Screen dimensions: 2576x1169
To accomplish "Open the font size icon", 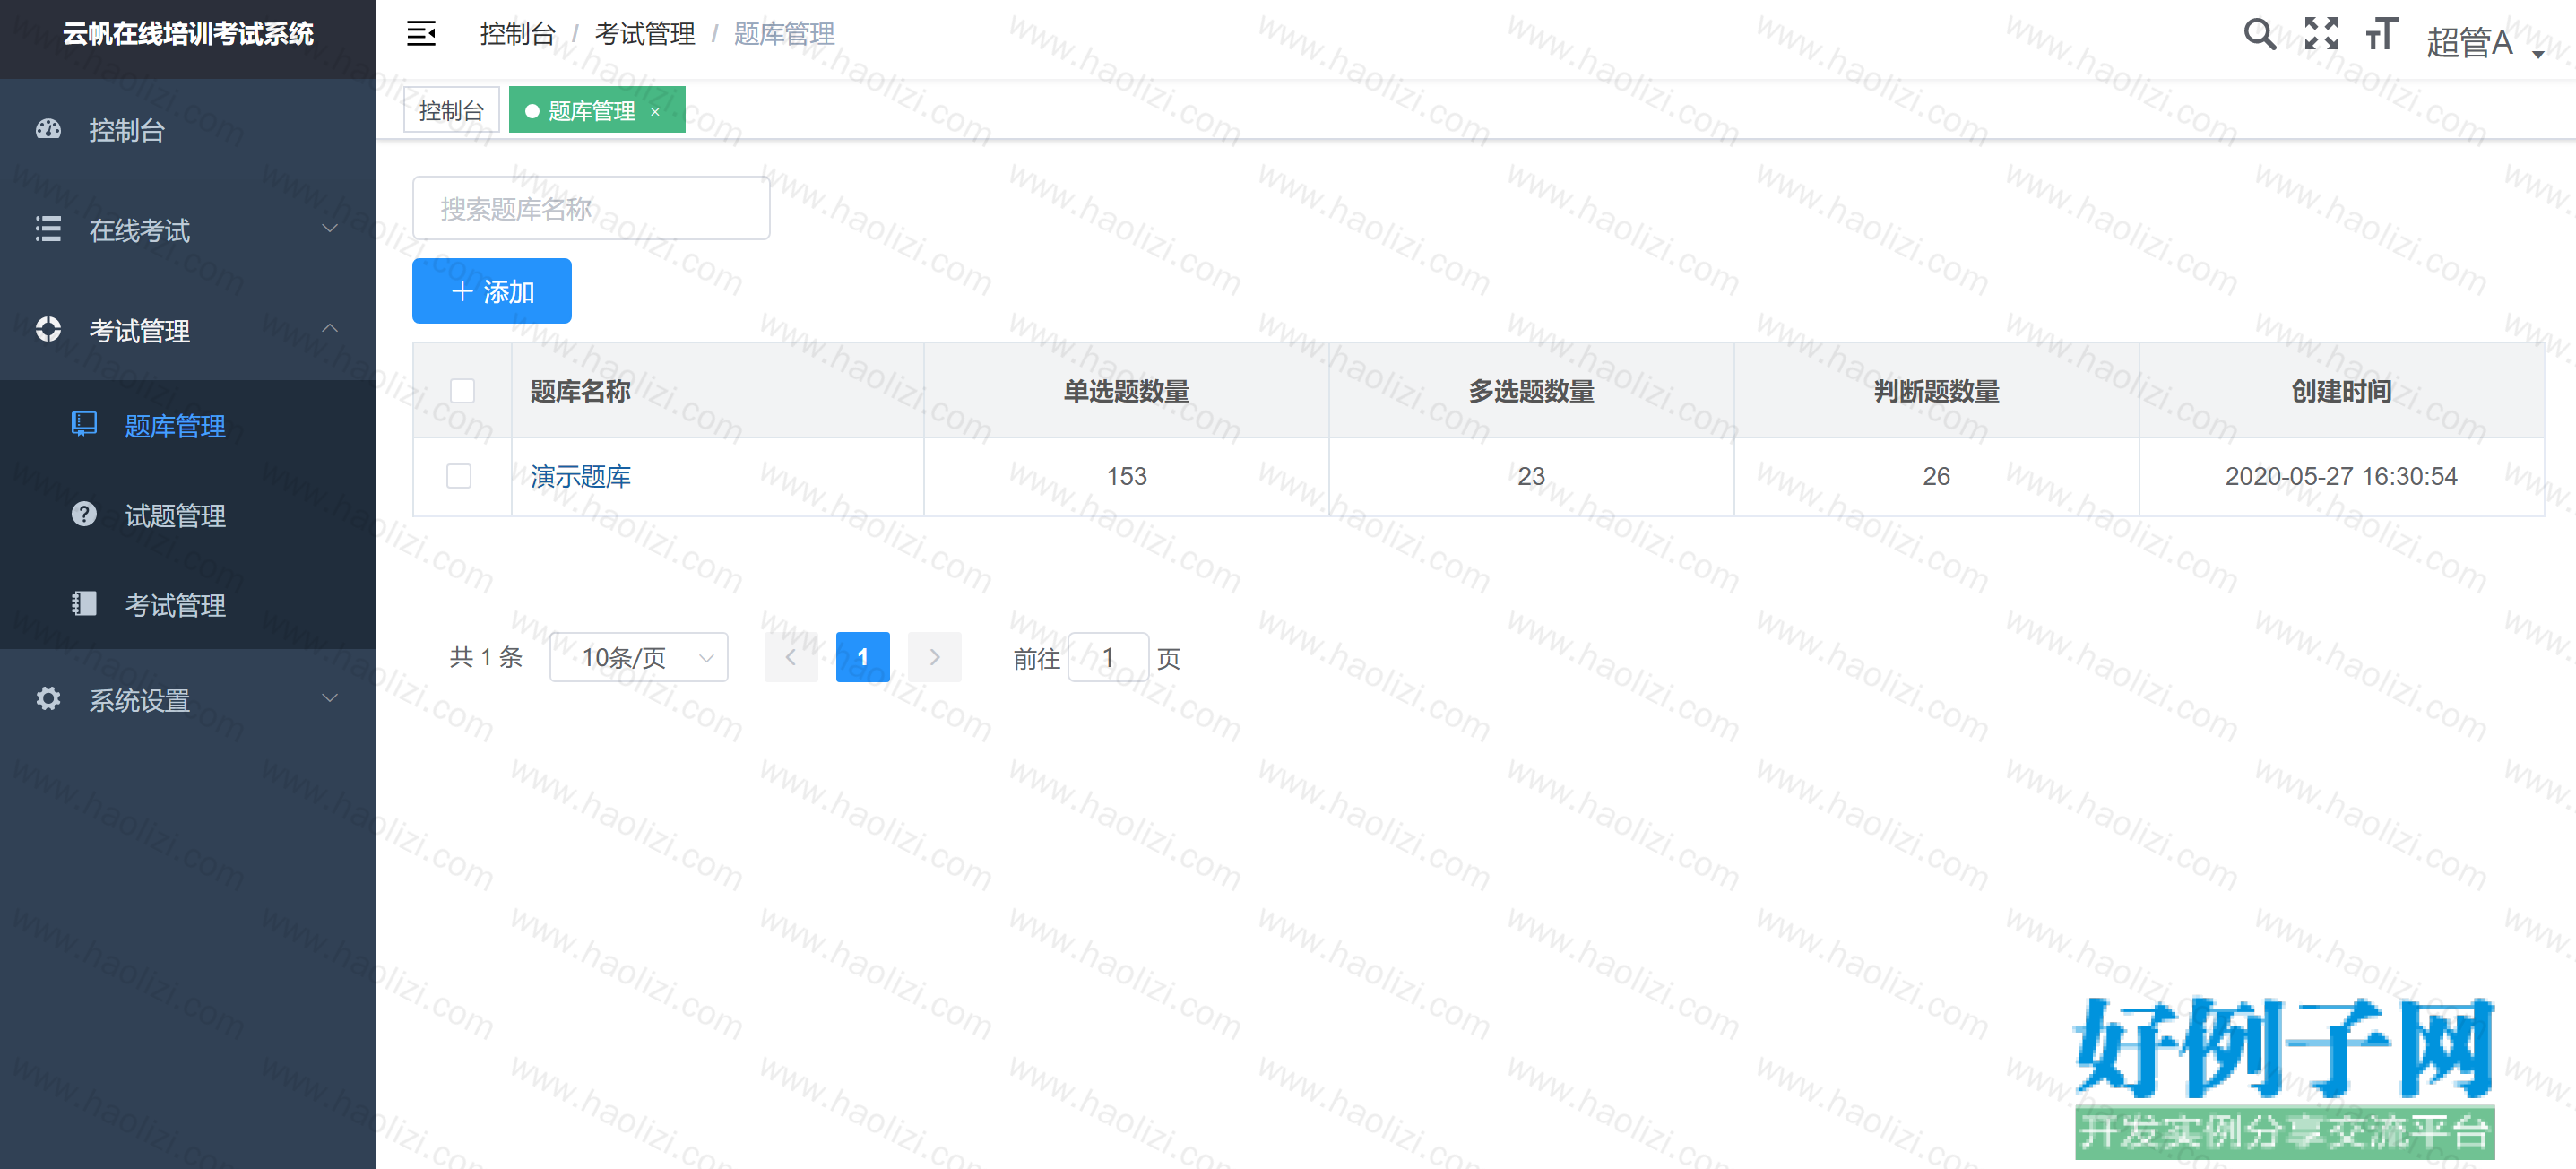I will coord(2381,34).
